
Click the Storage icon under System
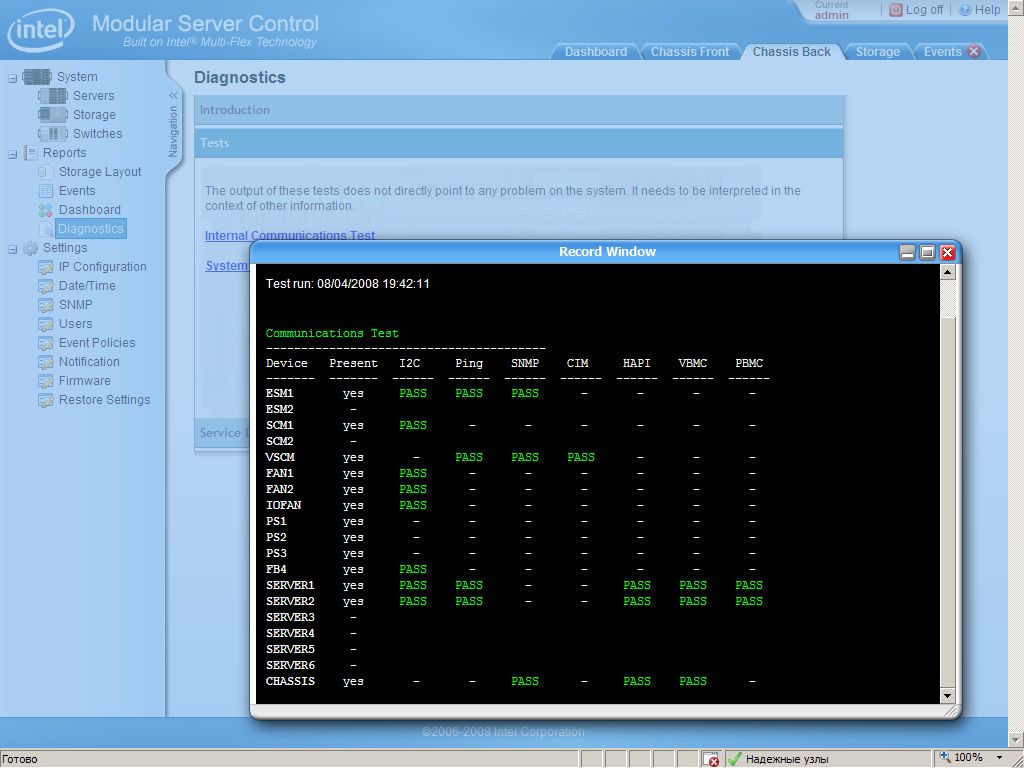tap(52, 115)
